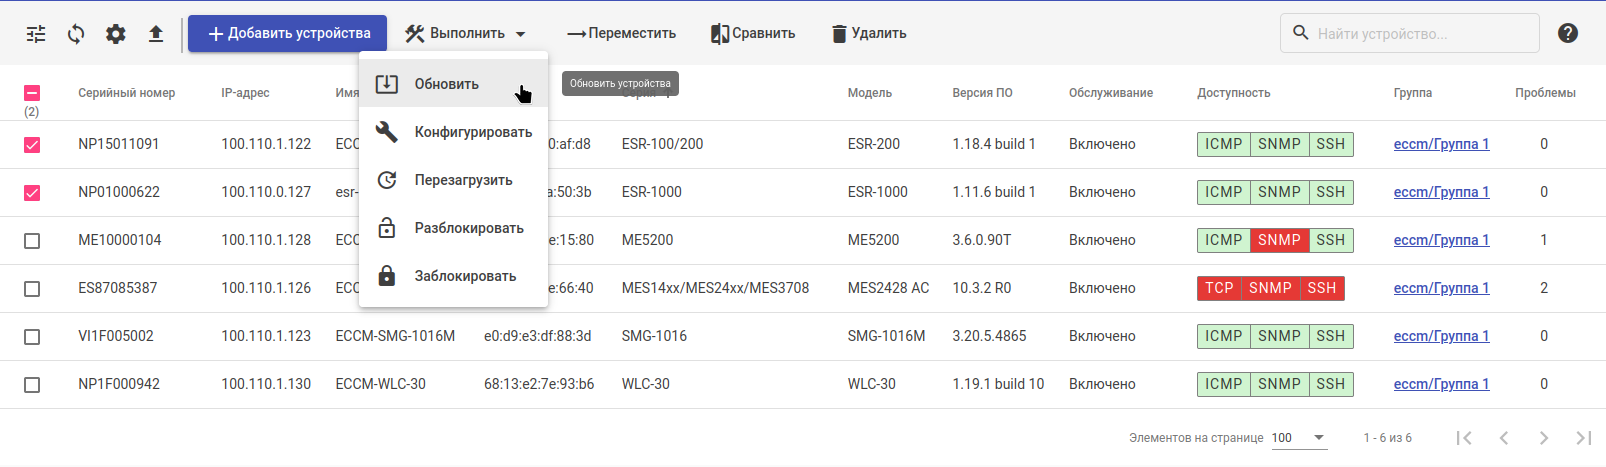Click the next page arrow

(1544, 438)
